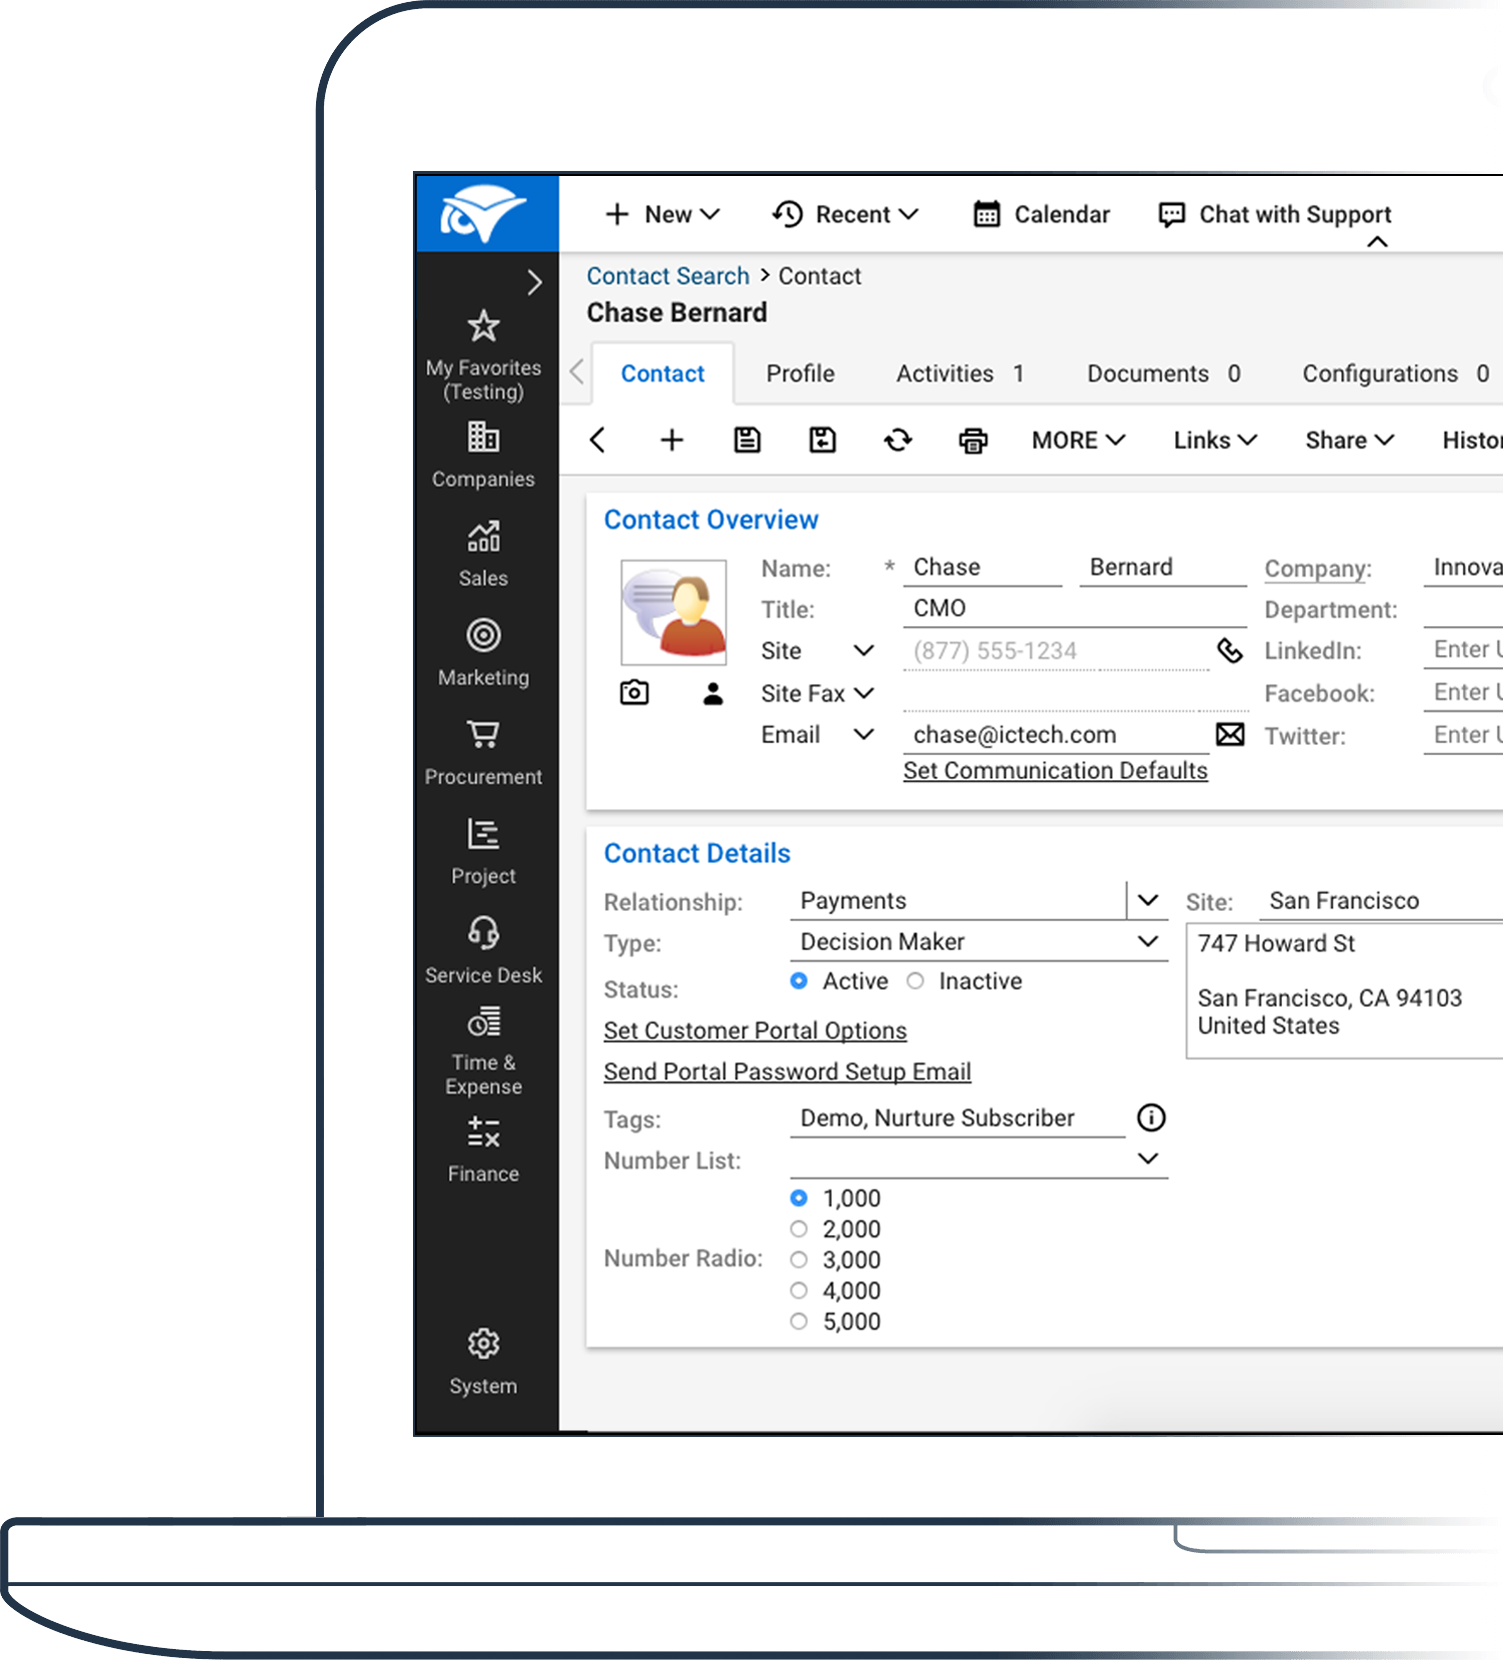Open the Companies module
The image size is (1503, 1660).
tap(483, 455)
